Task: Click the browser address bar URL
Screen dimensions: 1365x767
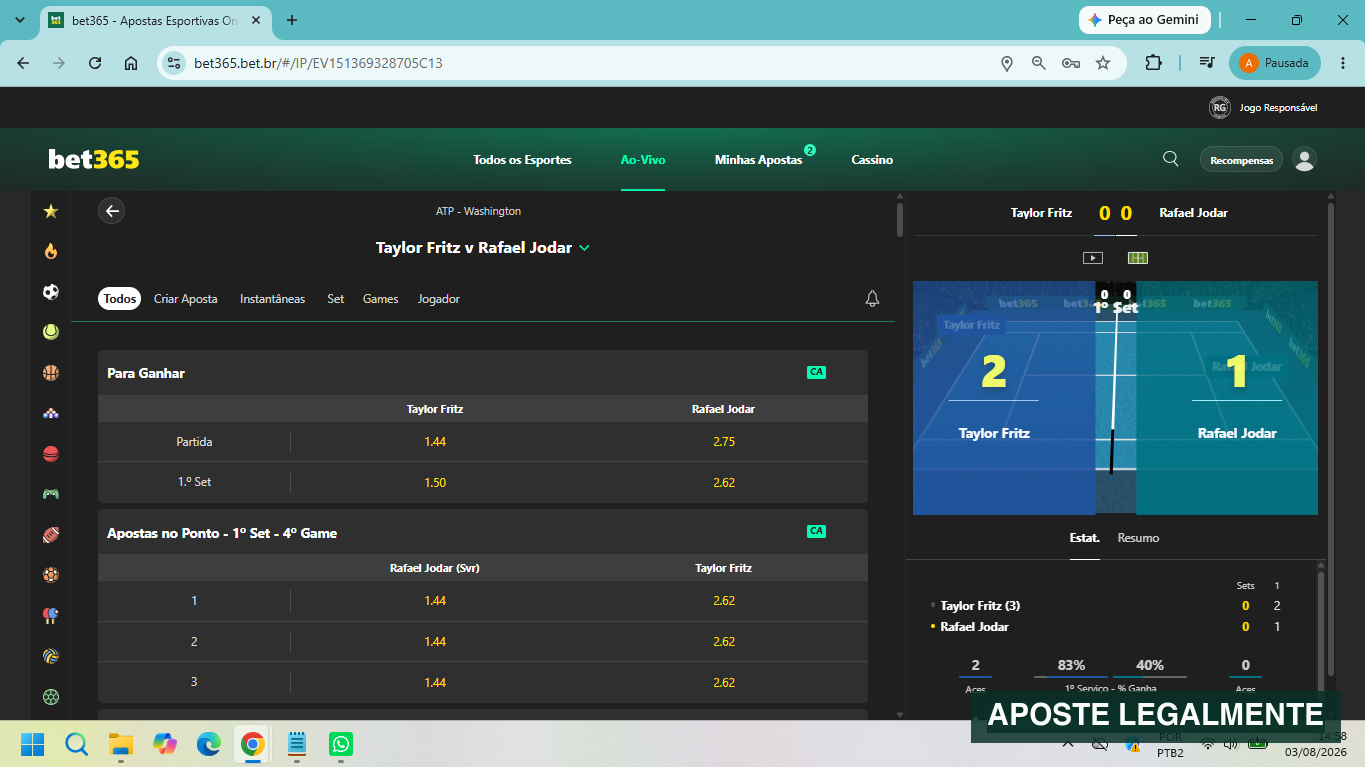Action: click(318, 63)
